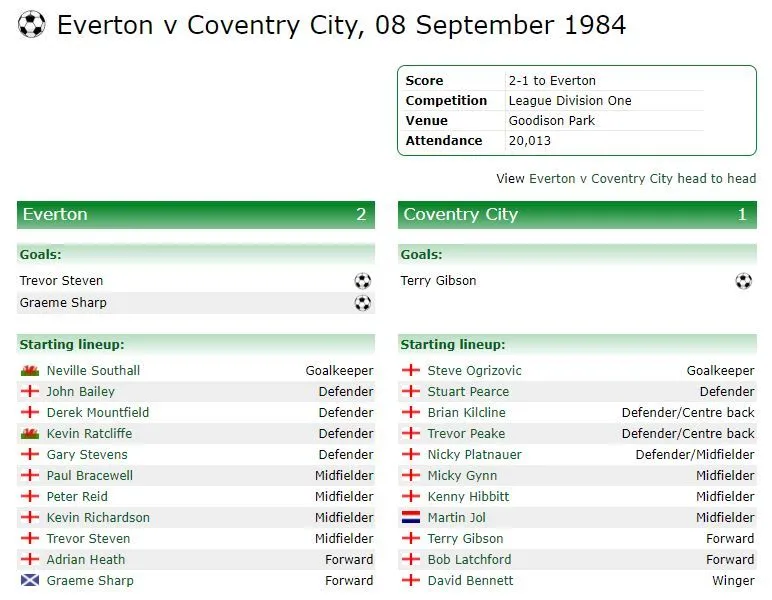
Task: Click the goal ball icon for Terry Gibson
Action: (x=743, y=281)
